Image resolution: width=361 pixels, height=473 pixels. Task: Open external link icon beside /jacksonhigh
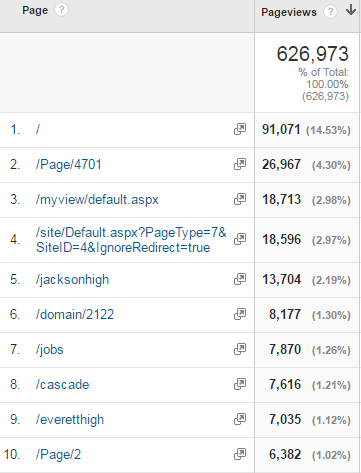[240, 279]
